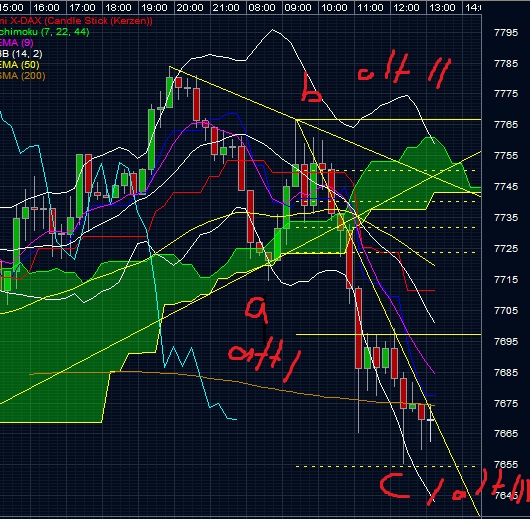Click the 11:00 time axis label
The width and height of the screenshot is (530, 519).
[x=370, y=7]
